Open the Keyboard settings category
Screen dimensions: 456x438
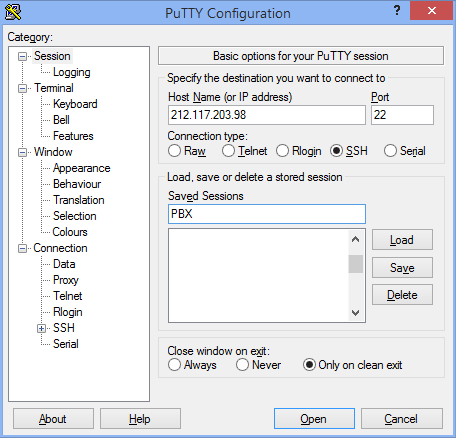(75, 104)
